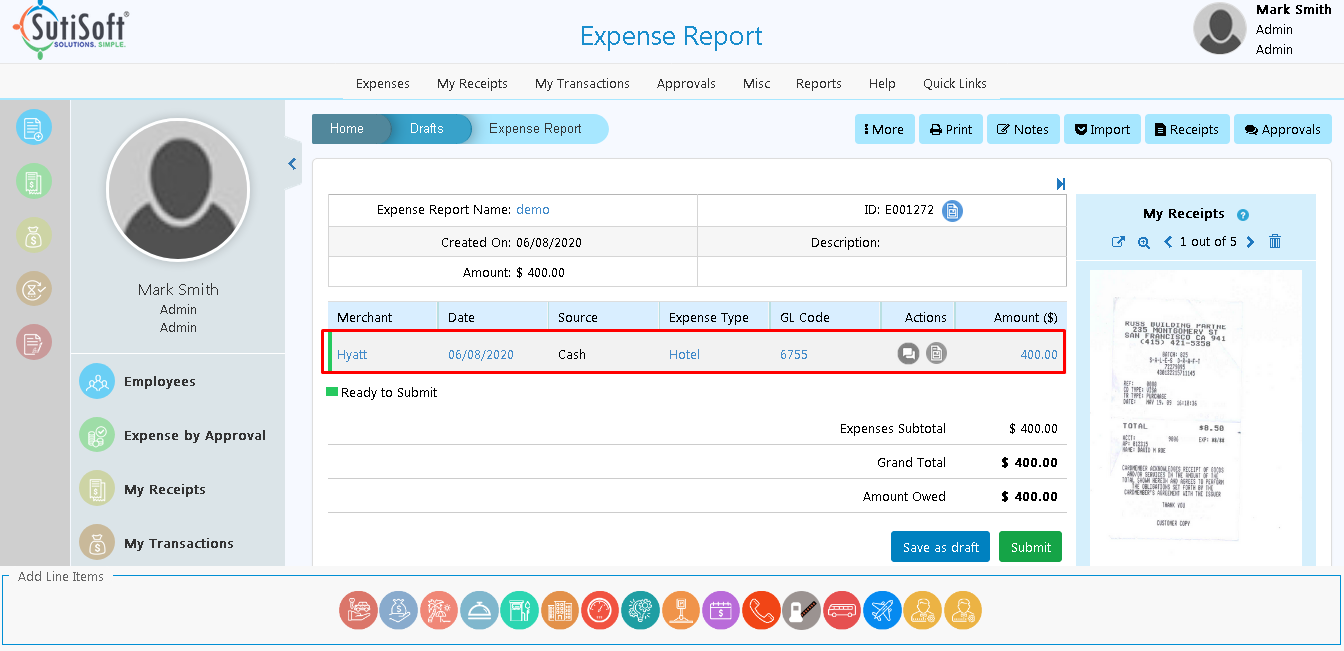Screen dimensions: 1344x651
Task: Collapse the left sidebar panel chevron
Action: (292, 164)
